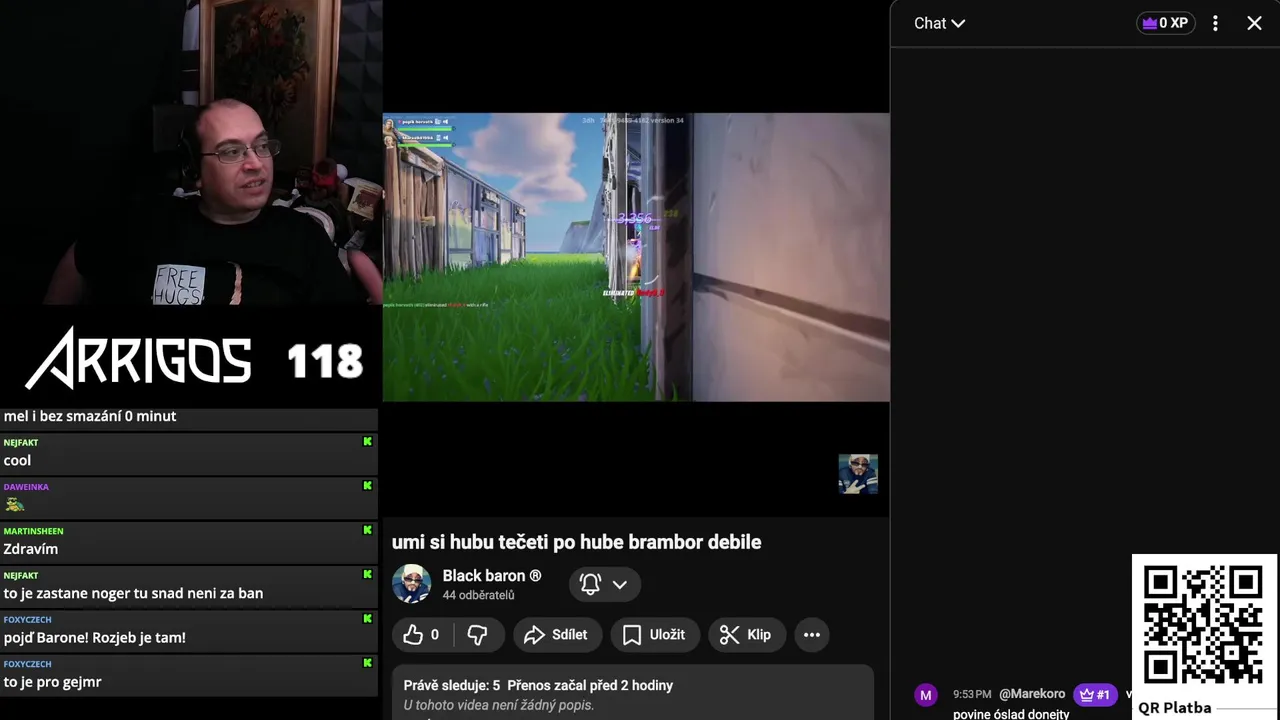1280x720 pixels.
Task: Click the 'to je pro gejmr' message text
Action: (x=52, y=682)
